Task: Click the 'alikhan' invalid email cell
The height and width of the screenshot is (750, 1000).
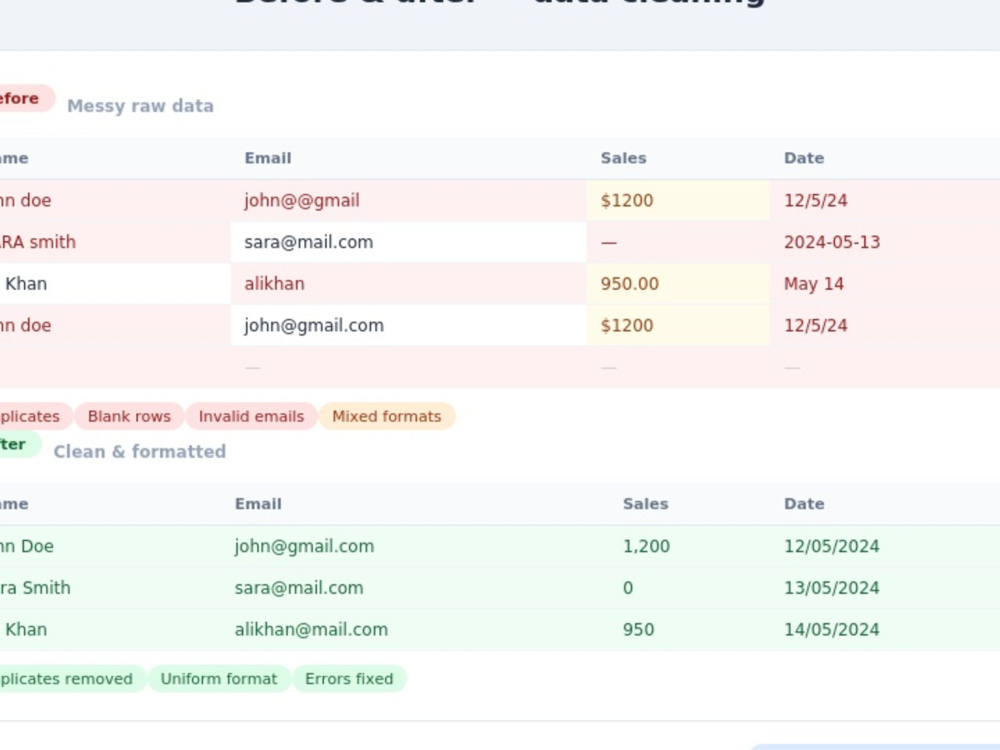Action: tap(408, 284)
